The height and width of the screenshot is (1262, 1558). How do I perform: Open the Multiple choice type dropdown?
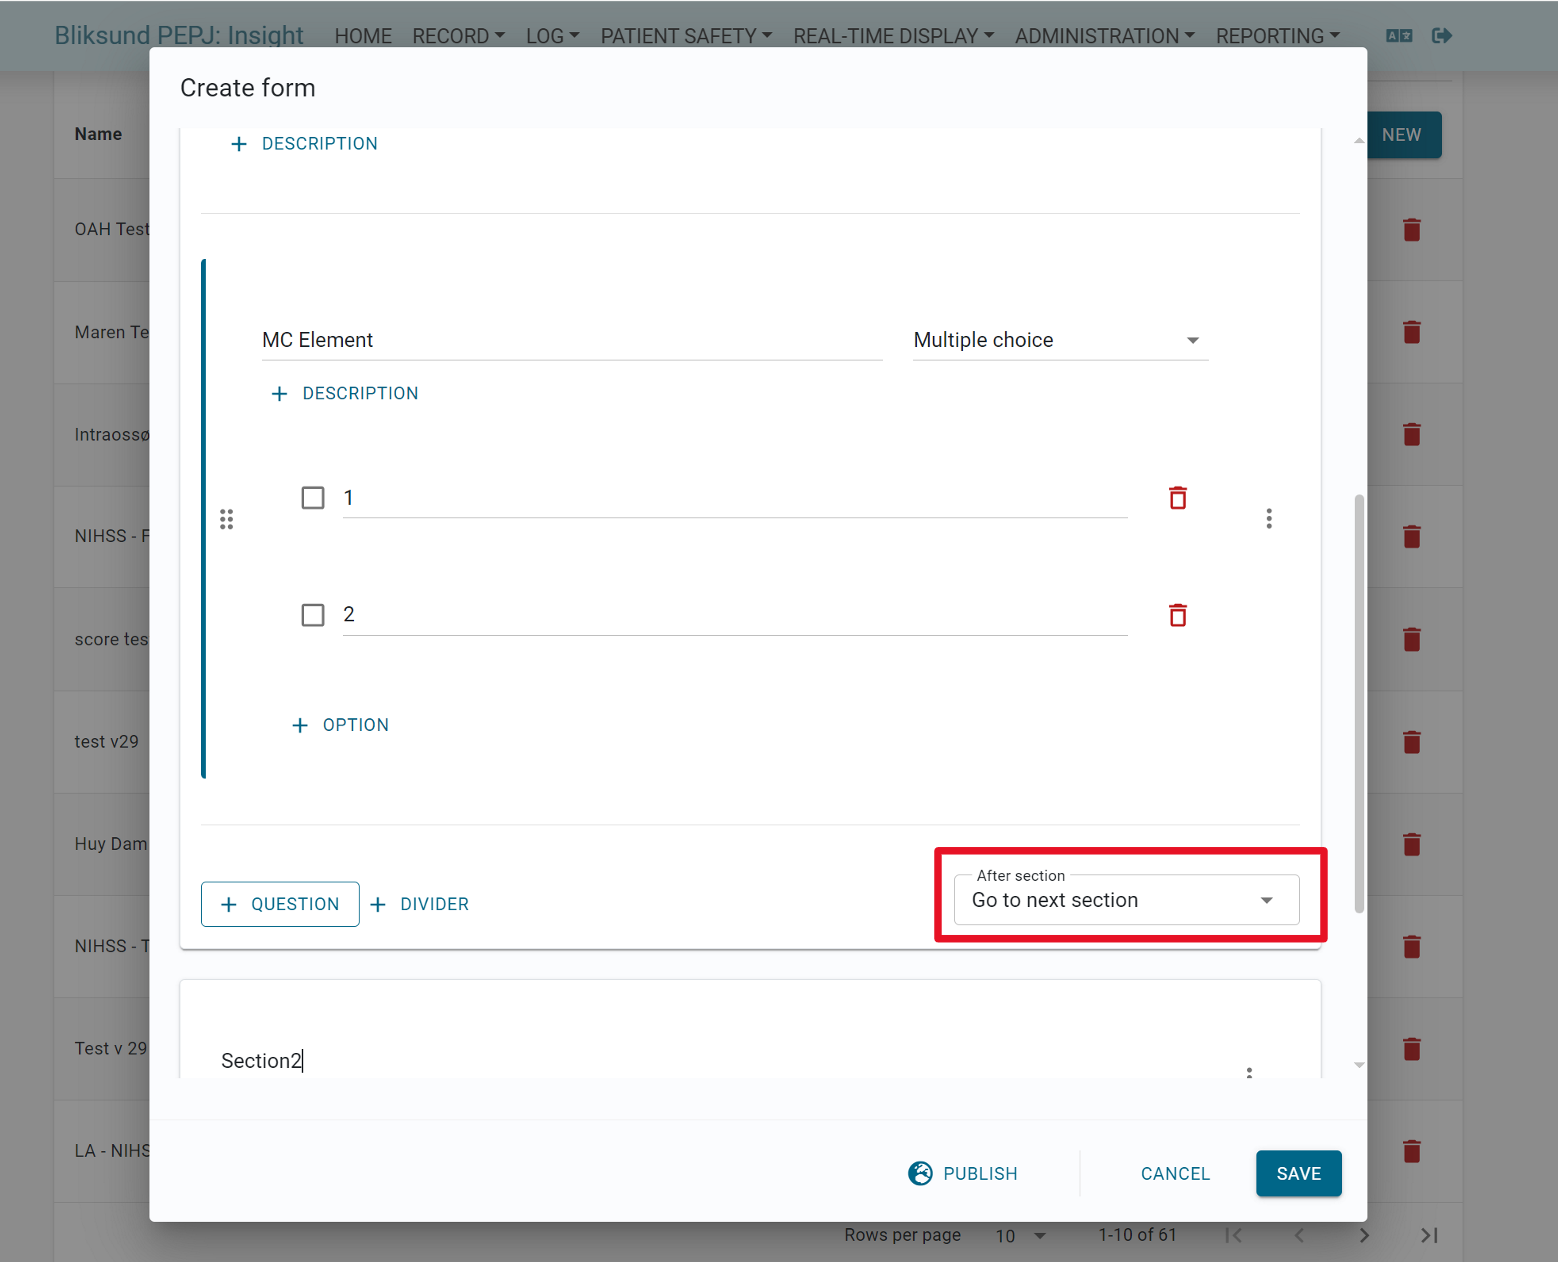point(1060,340)
